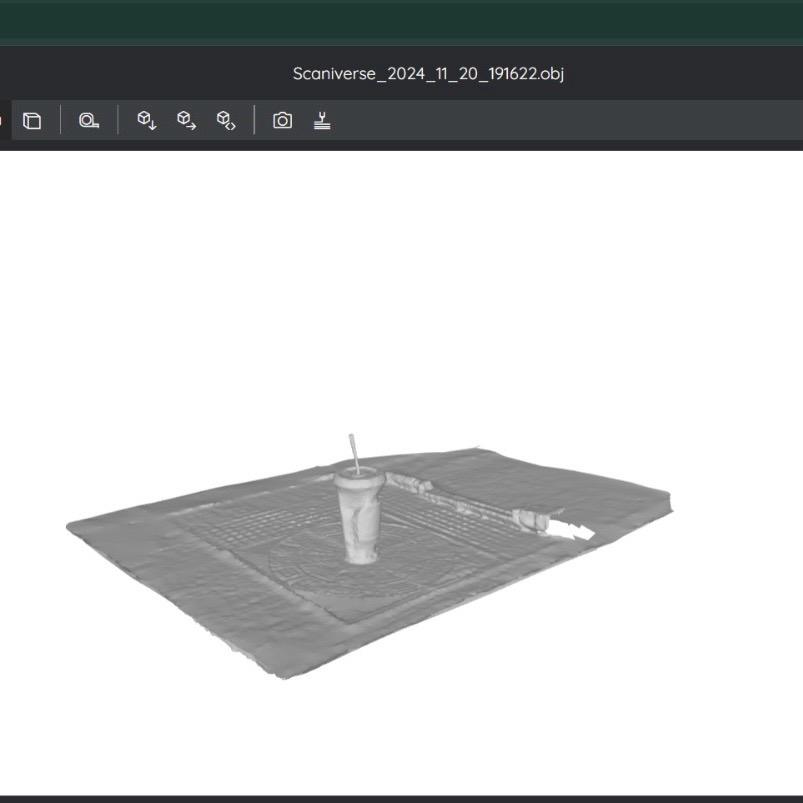Set up direction with the right-arrow cube icon
The image size is (803, 803).
click(186, 120)
